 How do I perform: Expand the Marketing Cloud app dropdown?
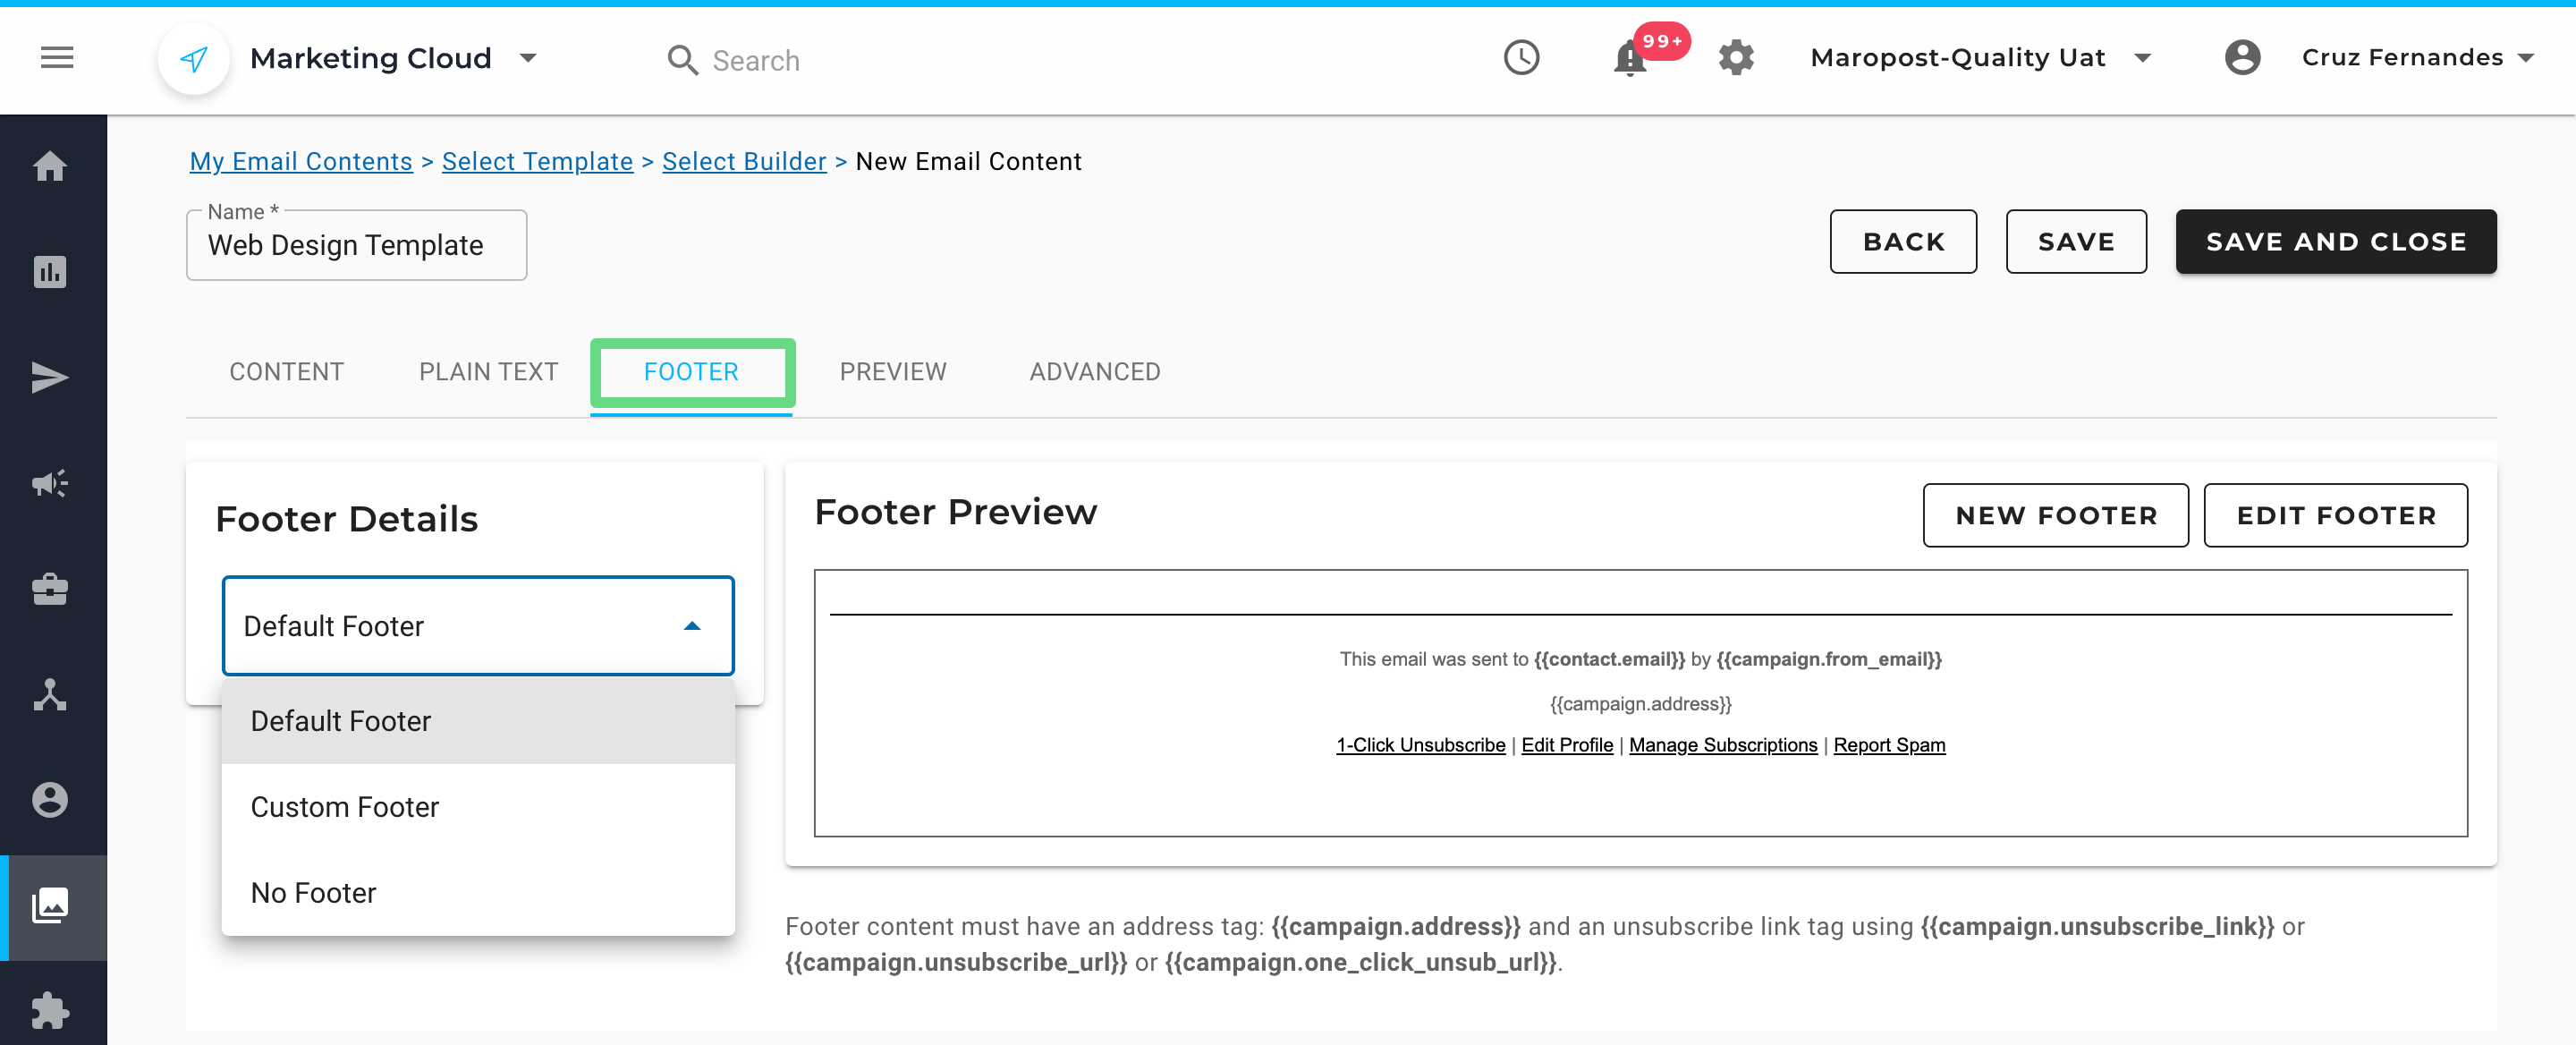coord(528,58)
